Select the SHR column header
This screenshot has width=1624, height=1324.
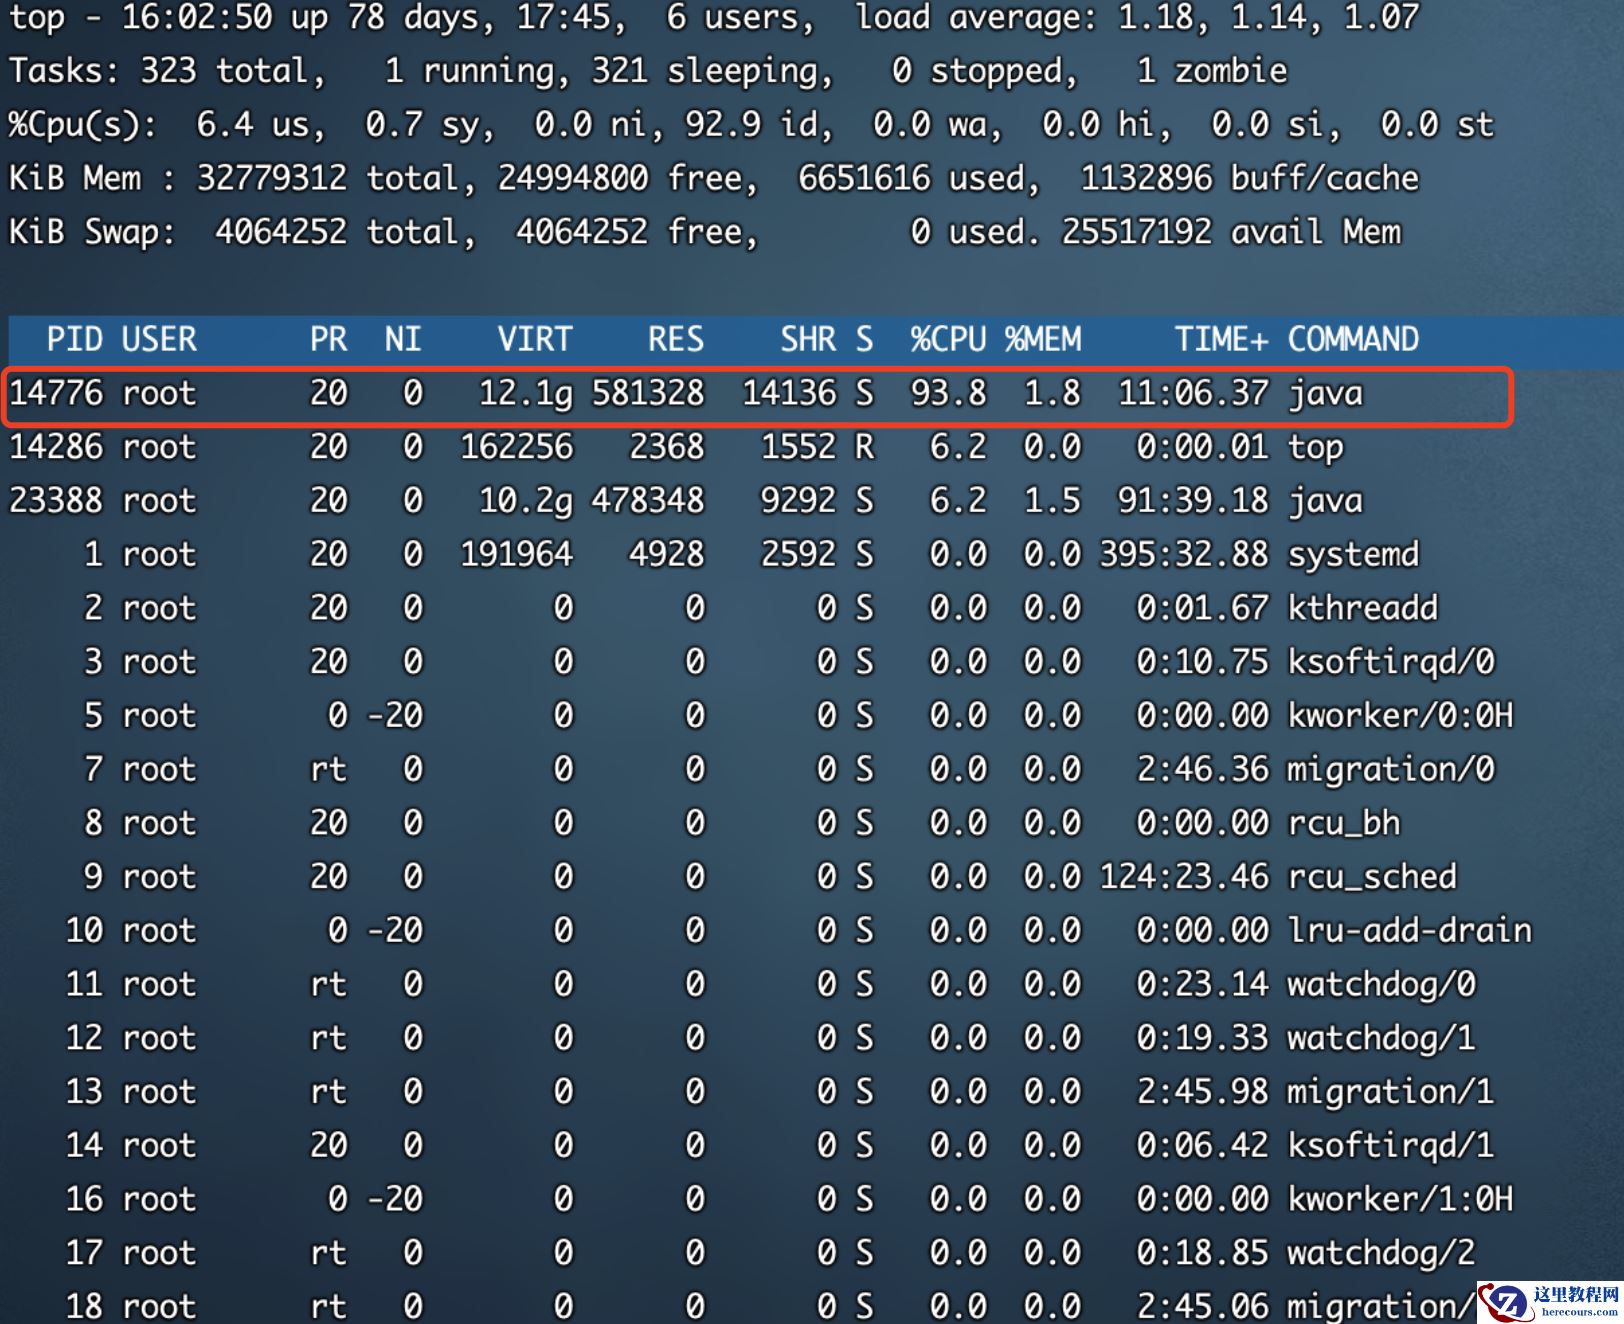click(808, 340)
